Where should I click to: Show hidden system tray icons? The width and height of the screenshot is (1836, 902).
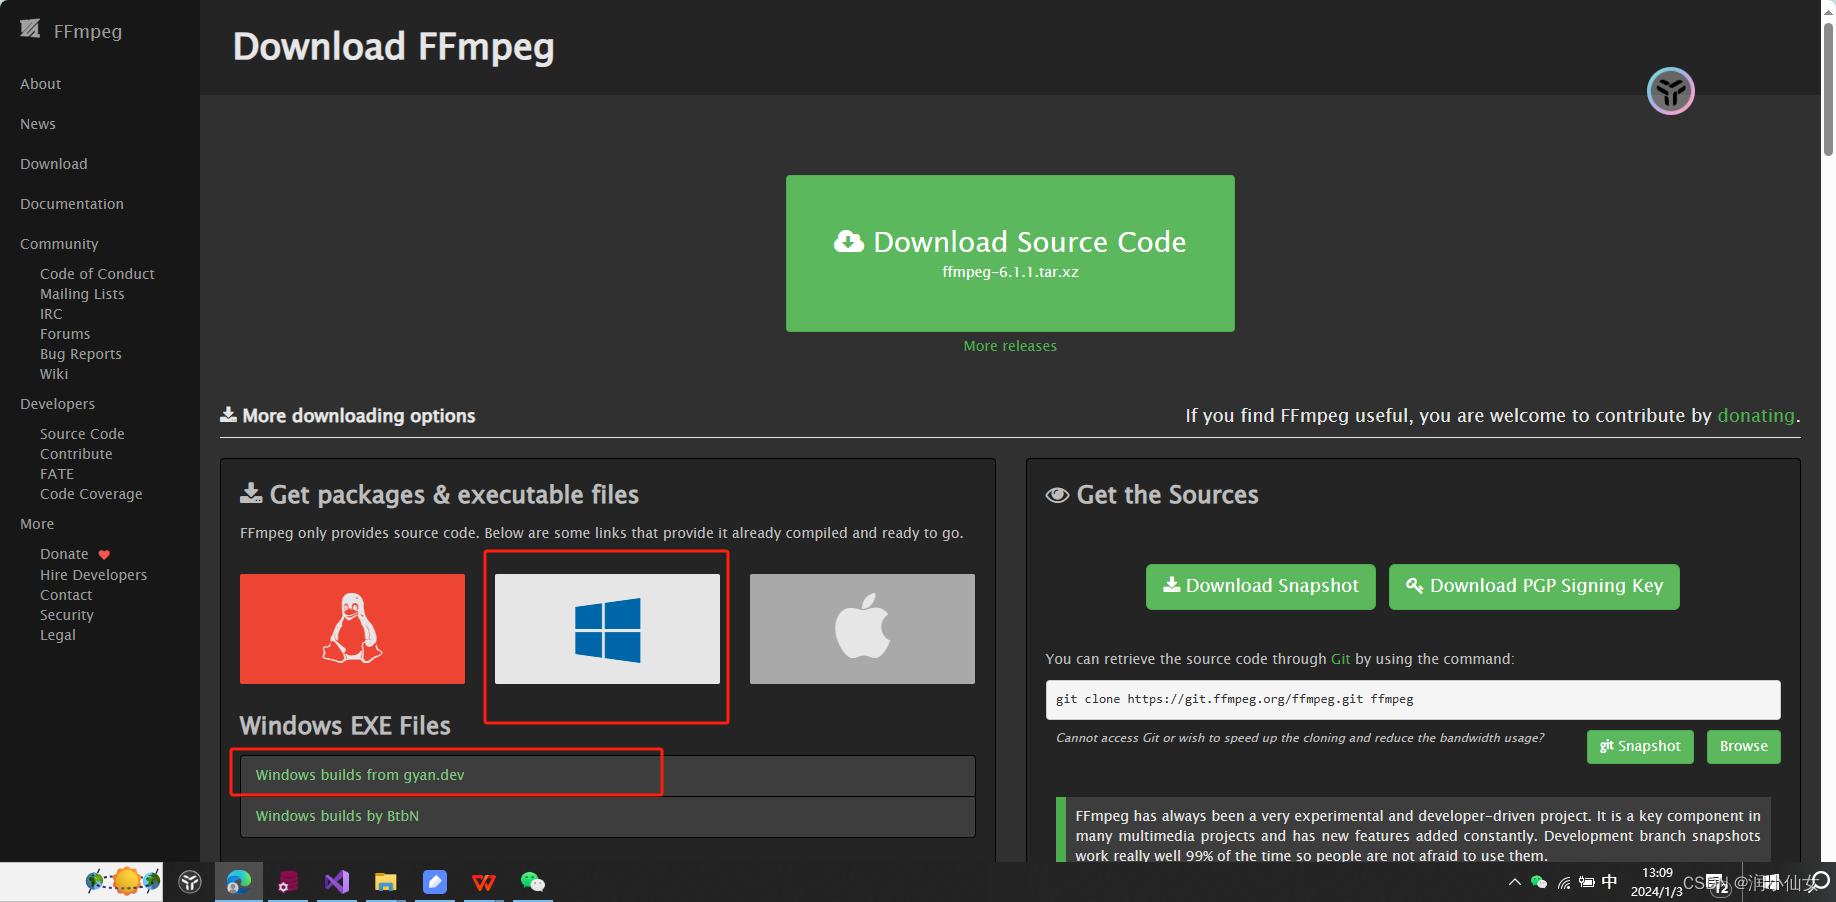pyautogui.click(x=1514, y=882)
